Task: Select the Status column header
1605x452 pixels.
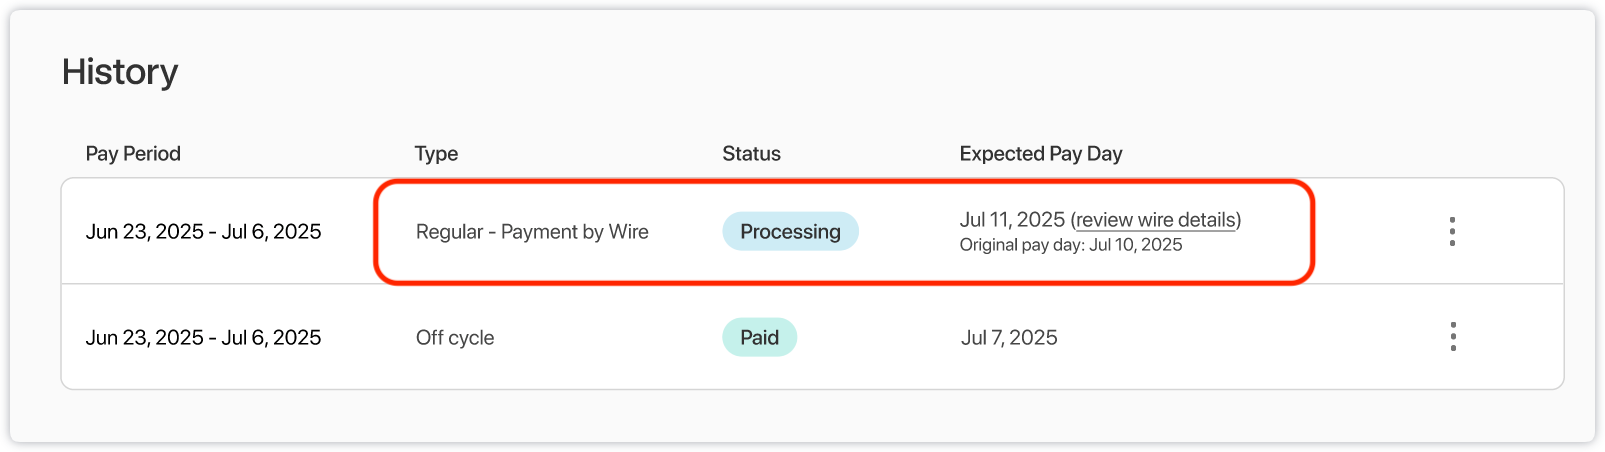Action: (x=751, y=154)
